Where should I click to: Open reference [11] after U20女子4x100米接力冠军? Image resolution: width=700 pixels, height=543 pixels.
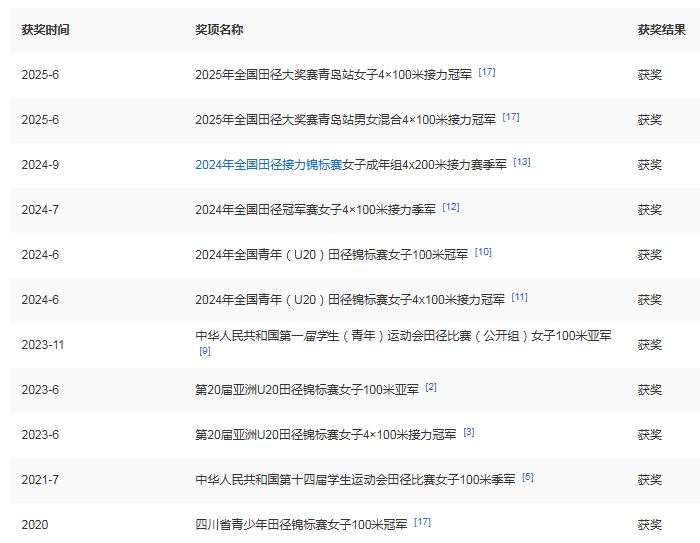pos(520,297)
